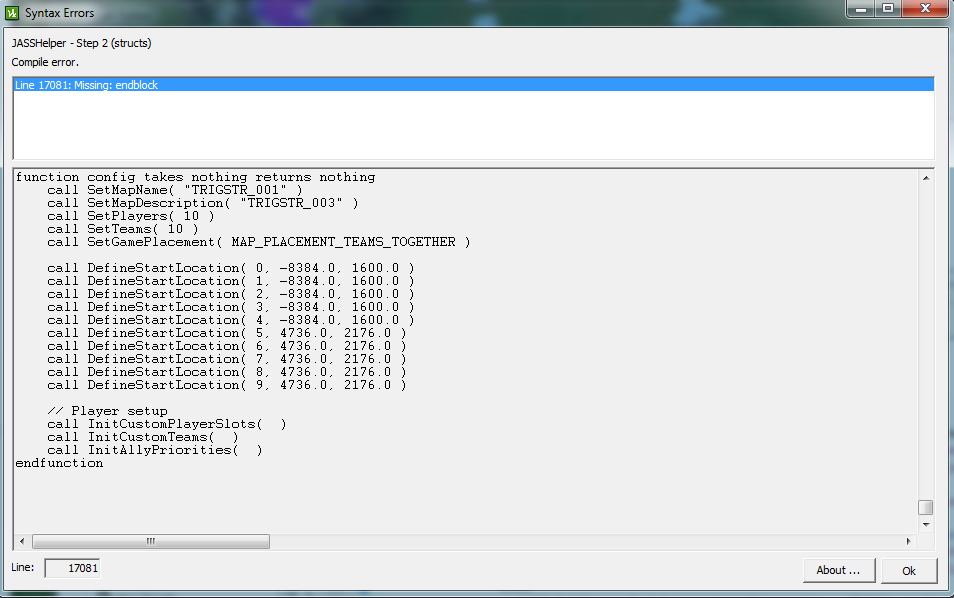Viewport: 954px width, 598px height.
Task: Click the '// Player setup' comment line
Action: [107, 411]
